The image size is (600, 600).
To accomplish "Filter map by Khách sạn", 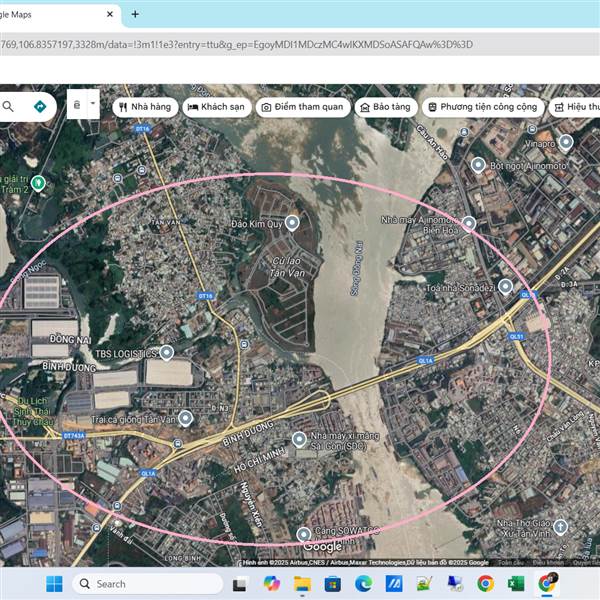I will tap(217, 107).
